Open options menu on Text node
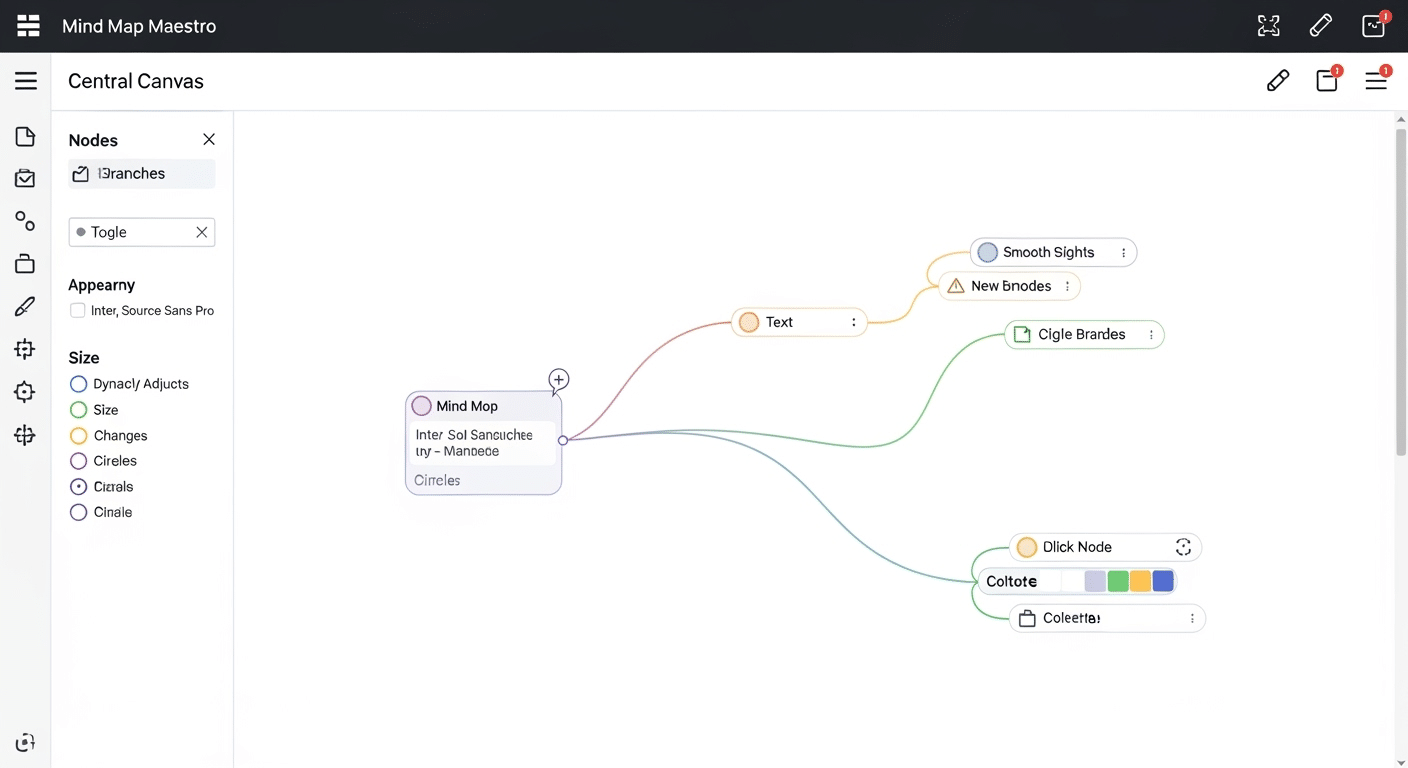This screenshot has height=768, width=1408. coord(853,322)
